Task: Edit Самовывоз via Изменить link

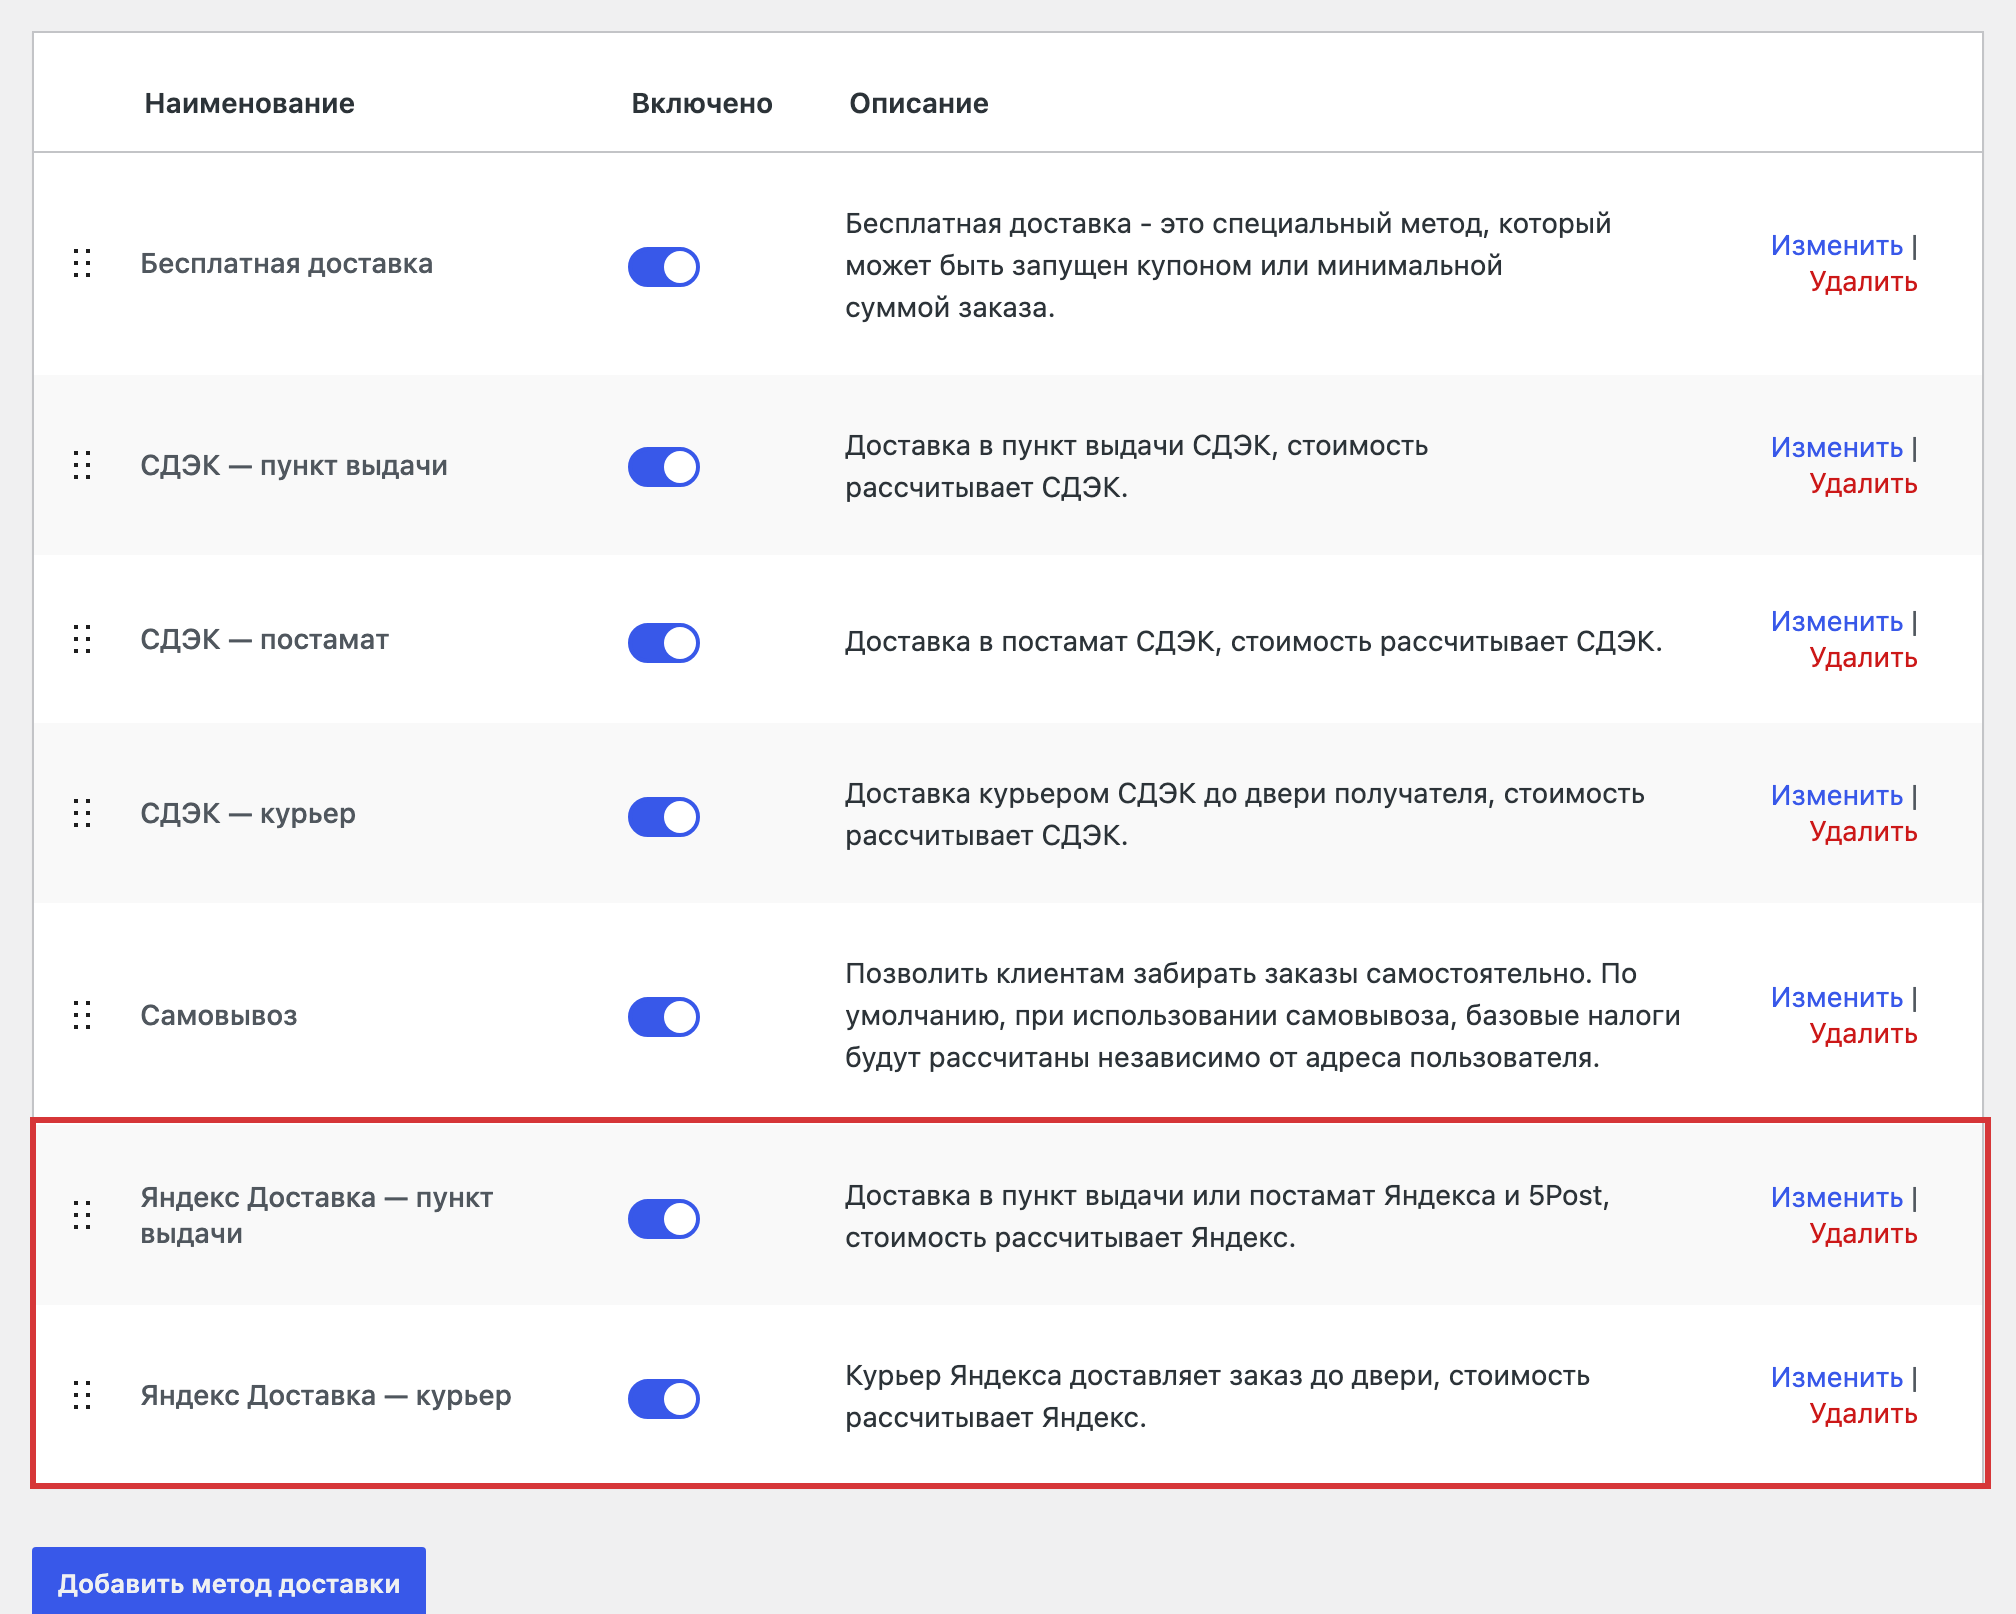Action: tap(1836, 998)
